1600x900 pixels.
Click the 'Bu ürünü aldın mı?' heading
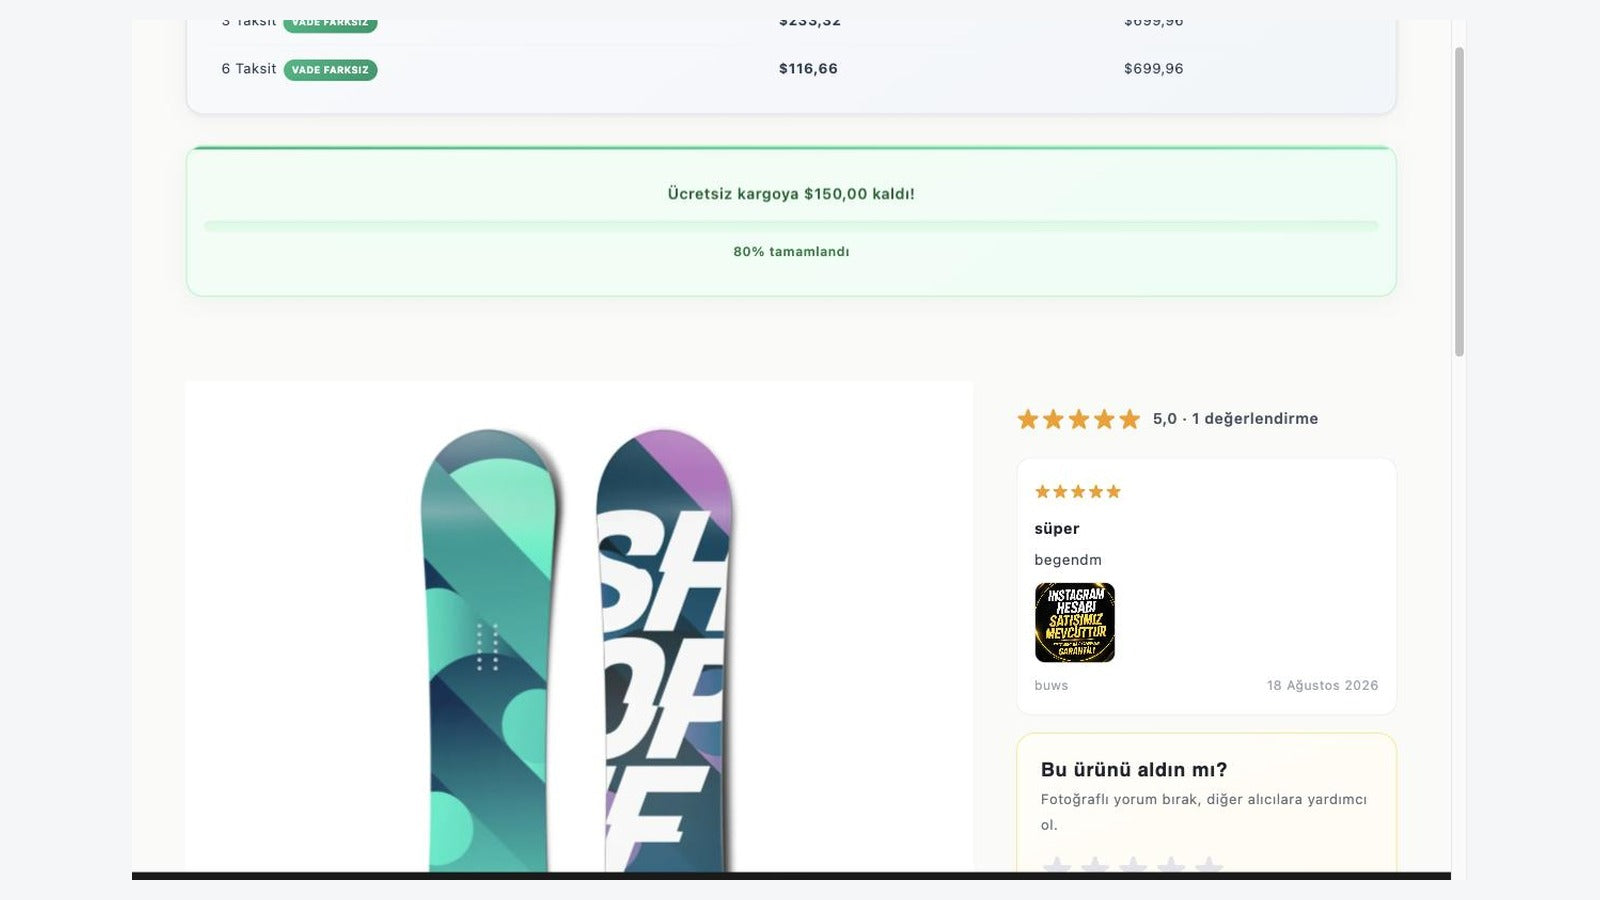pyautogui.click(x=1134, y=770)
